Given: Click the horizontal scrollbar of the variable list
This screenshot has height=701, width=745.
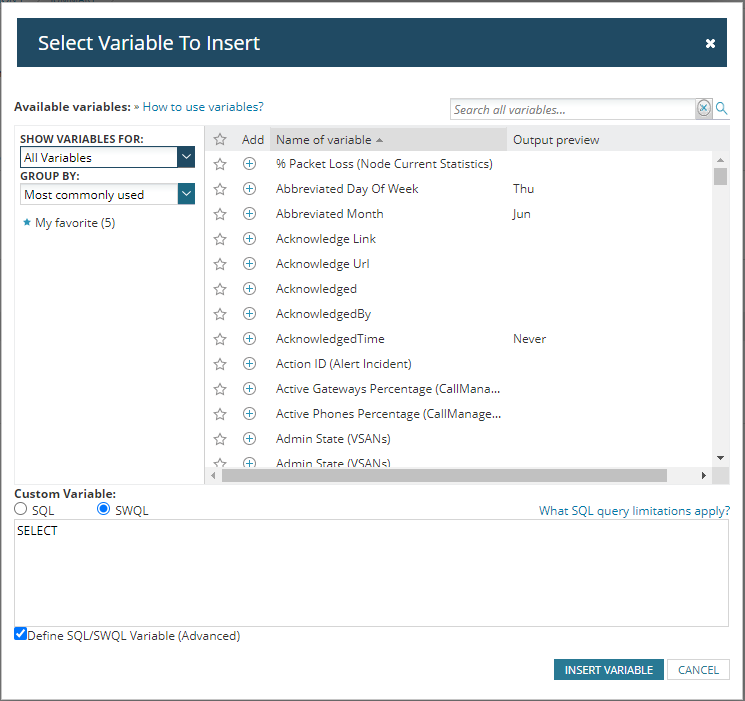Looking at the screenshot, I should click(x=444, y=476).
